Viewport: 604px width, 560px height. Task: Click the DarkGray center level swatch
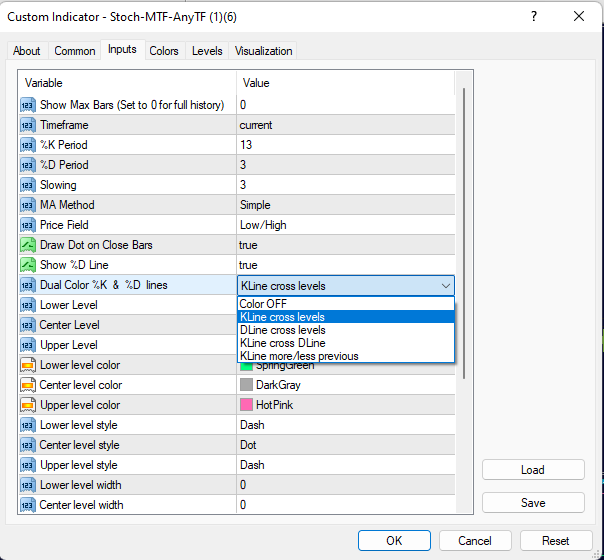(x=247, y=385)
